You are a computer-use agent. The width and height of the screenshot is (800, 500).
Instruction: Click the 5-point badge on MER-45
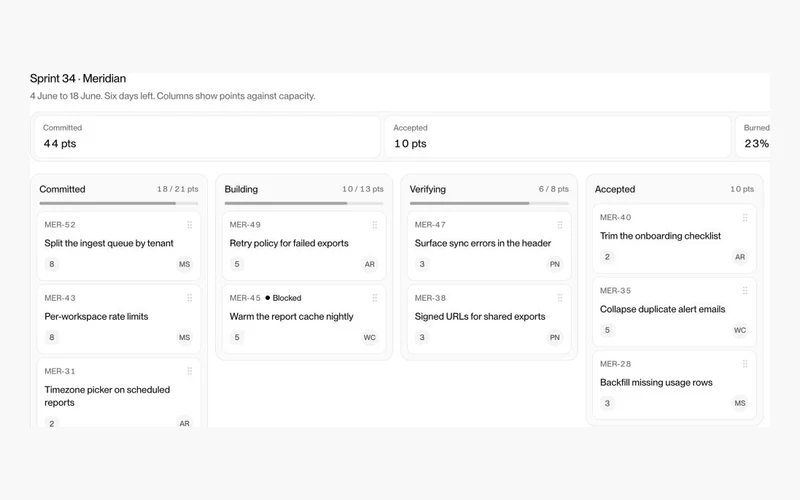pyautogui.click(x=237, y=337)
